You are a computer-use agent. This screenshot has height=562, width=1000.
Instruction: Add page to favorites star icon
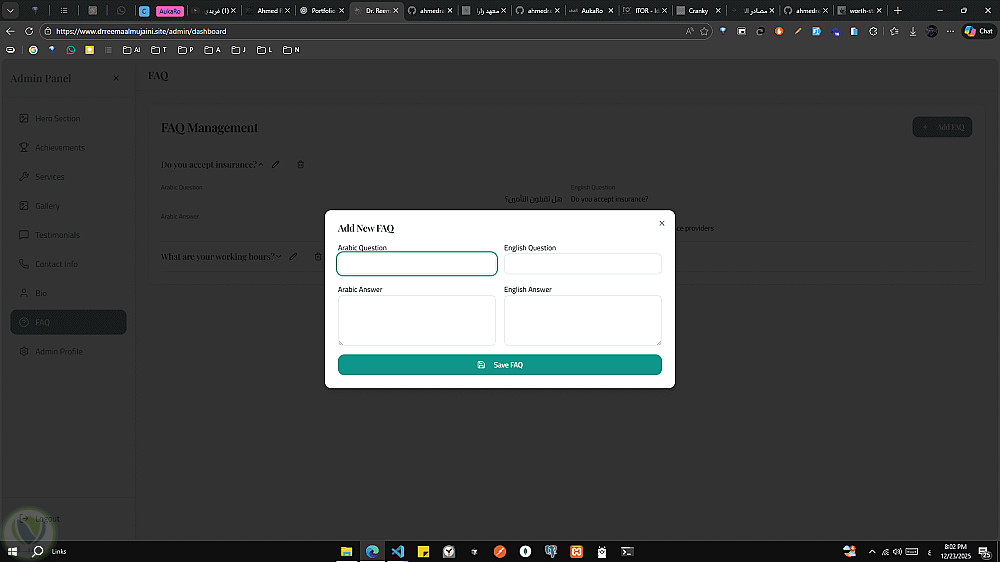coord(704,31)
